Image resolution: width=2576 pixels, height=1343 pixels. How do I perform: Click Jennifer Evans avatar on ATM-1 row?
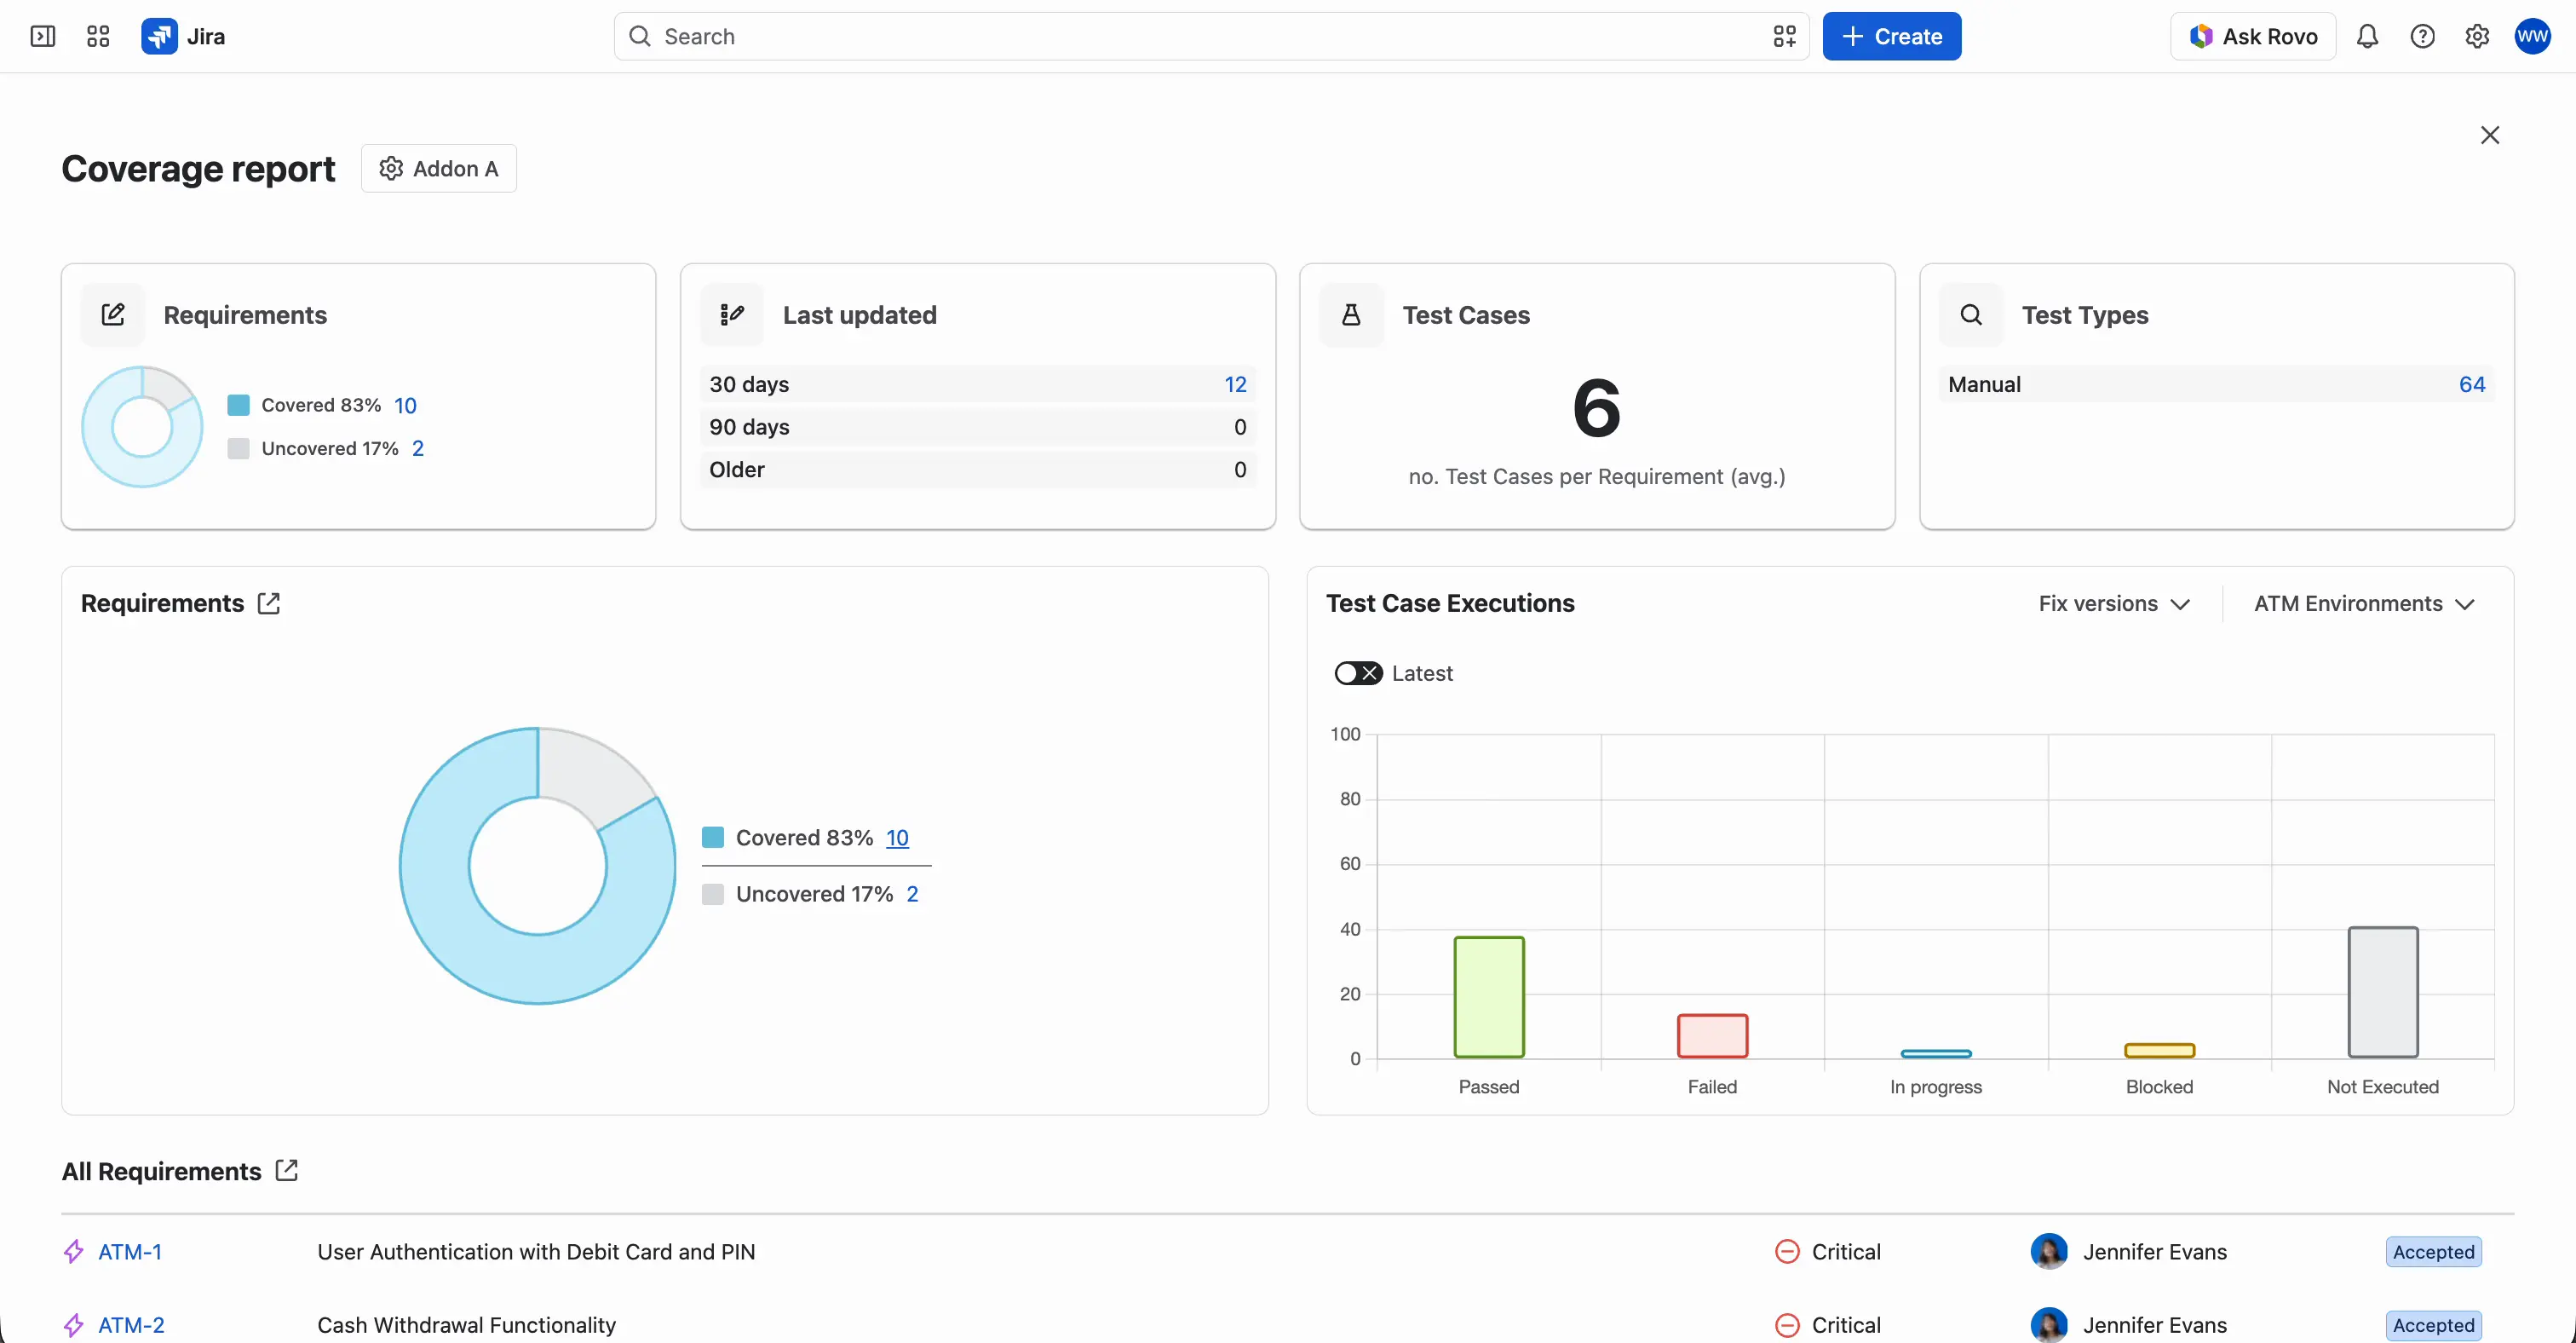2049,1251
